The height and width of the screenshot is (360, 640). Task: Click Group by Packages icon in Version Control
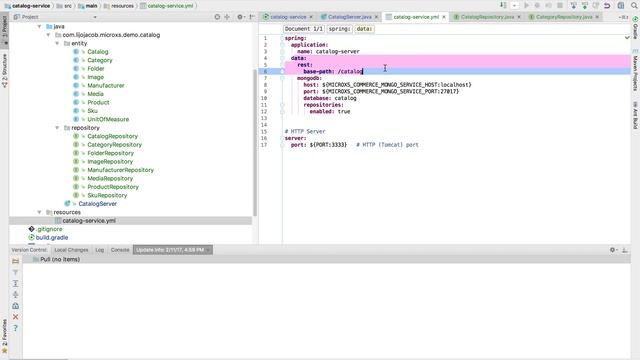click(16, 261)
